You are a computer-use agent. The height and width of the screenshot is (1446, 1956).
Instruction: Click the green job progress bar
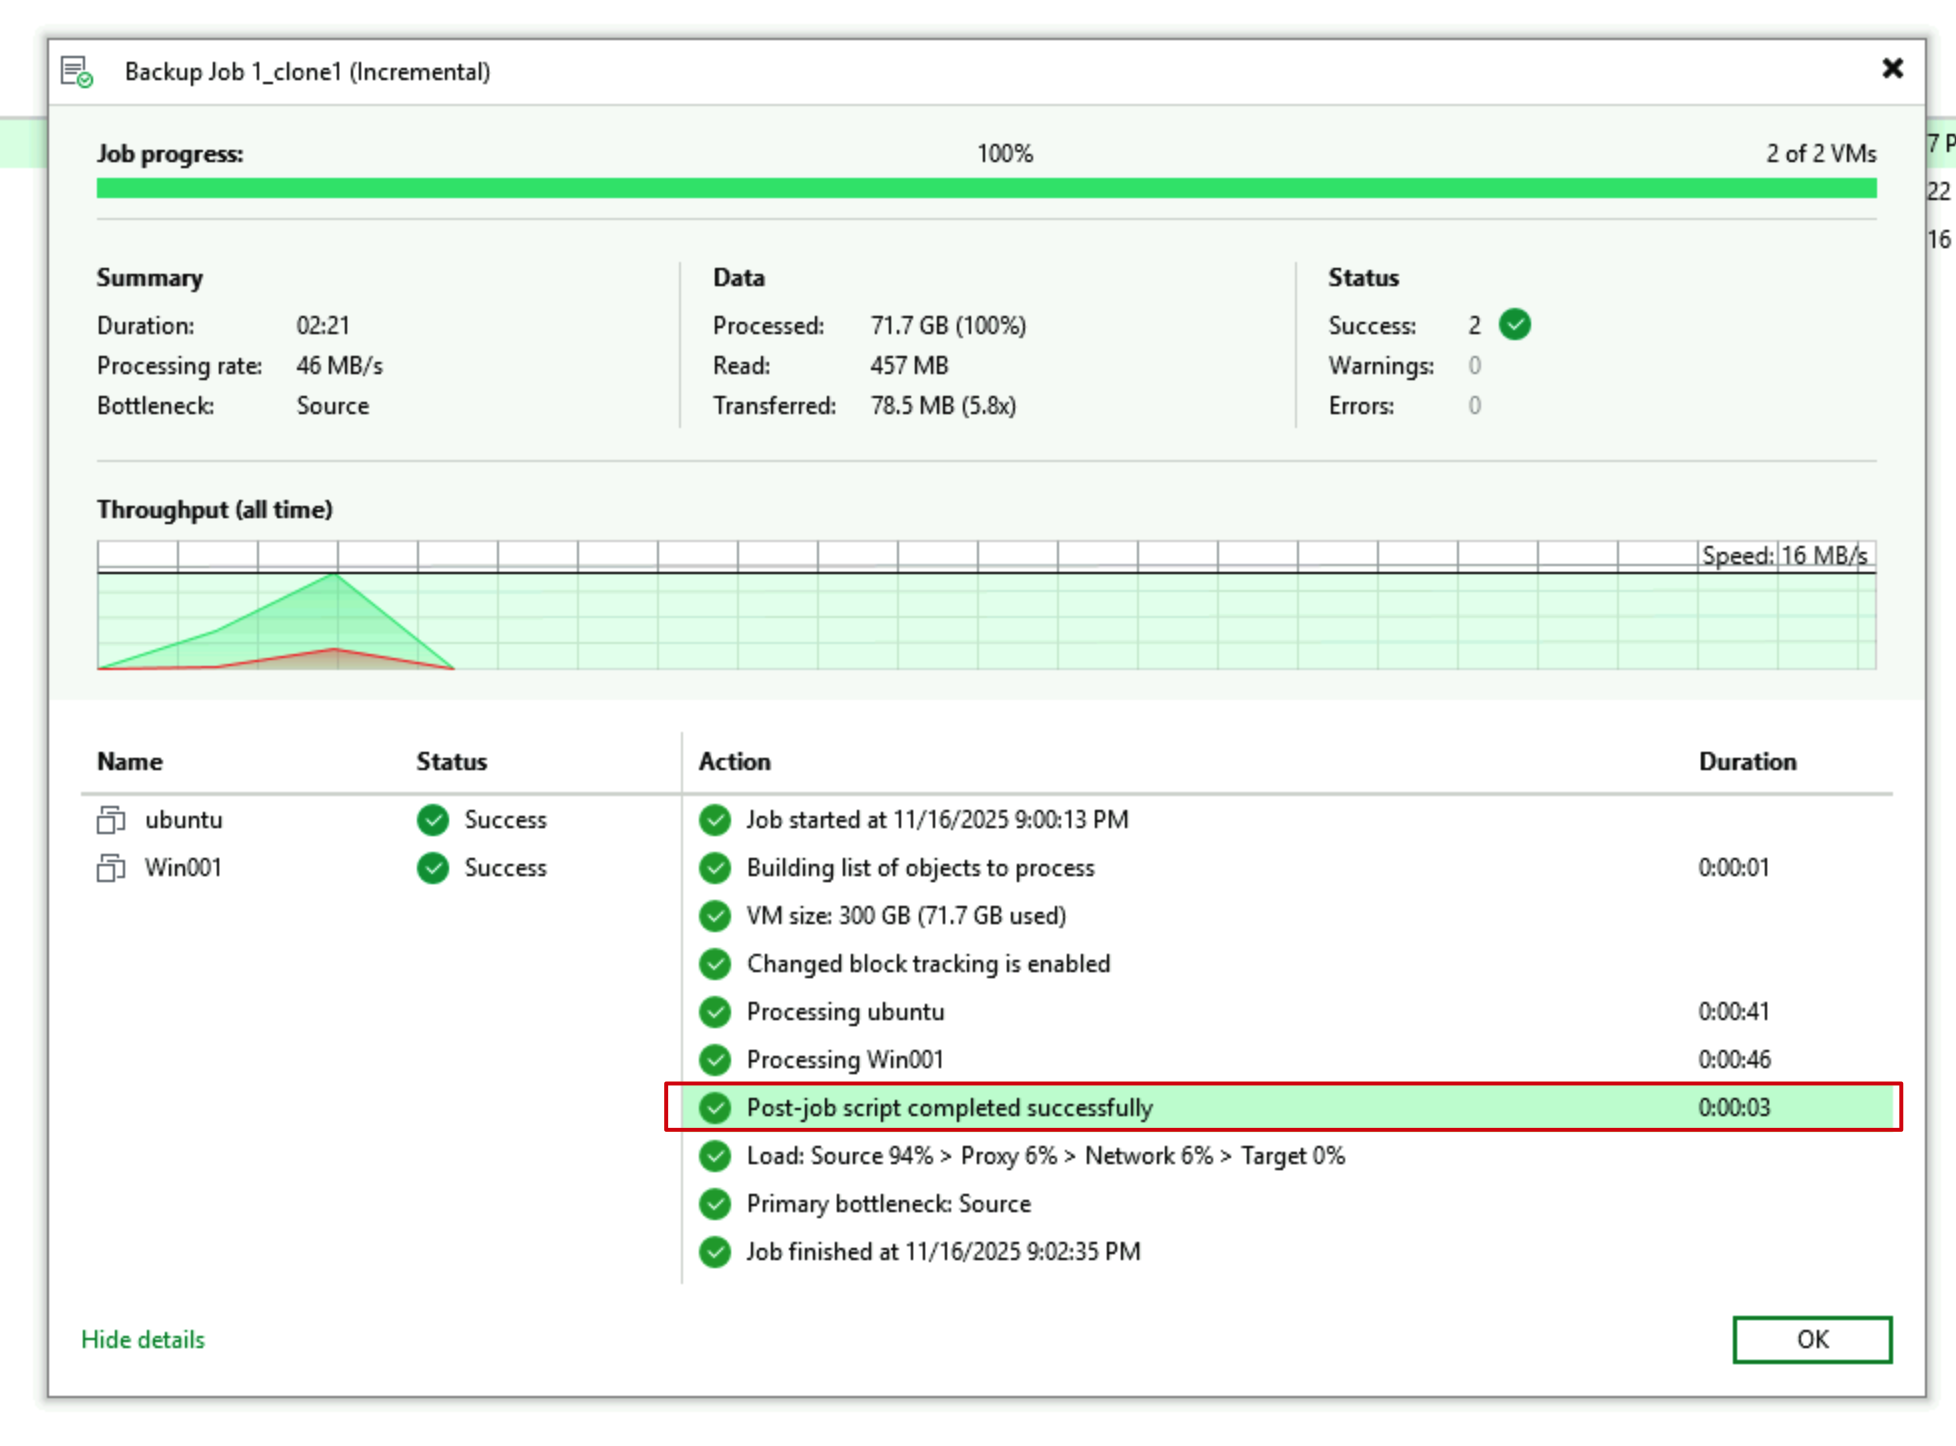[x=986, y=188]
